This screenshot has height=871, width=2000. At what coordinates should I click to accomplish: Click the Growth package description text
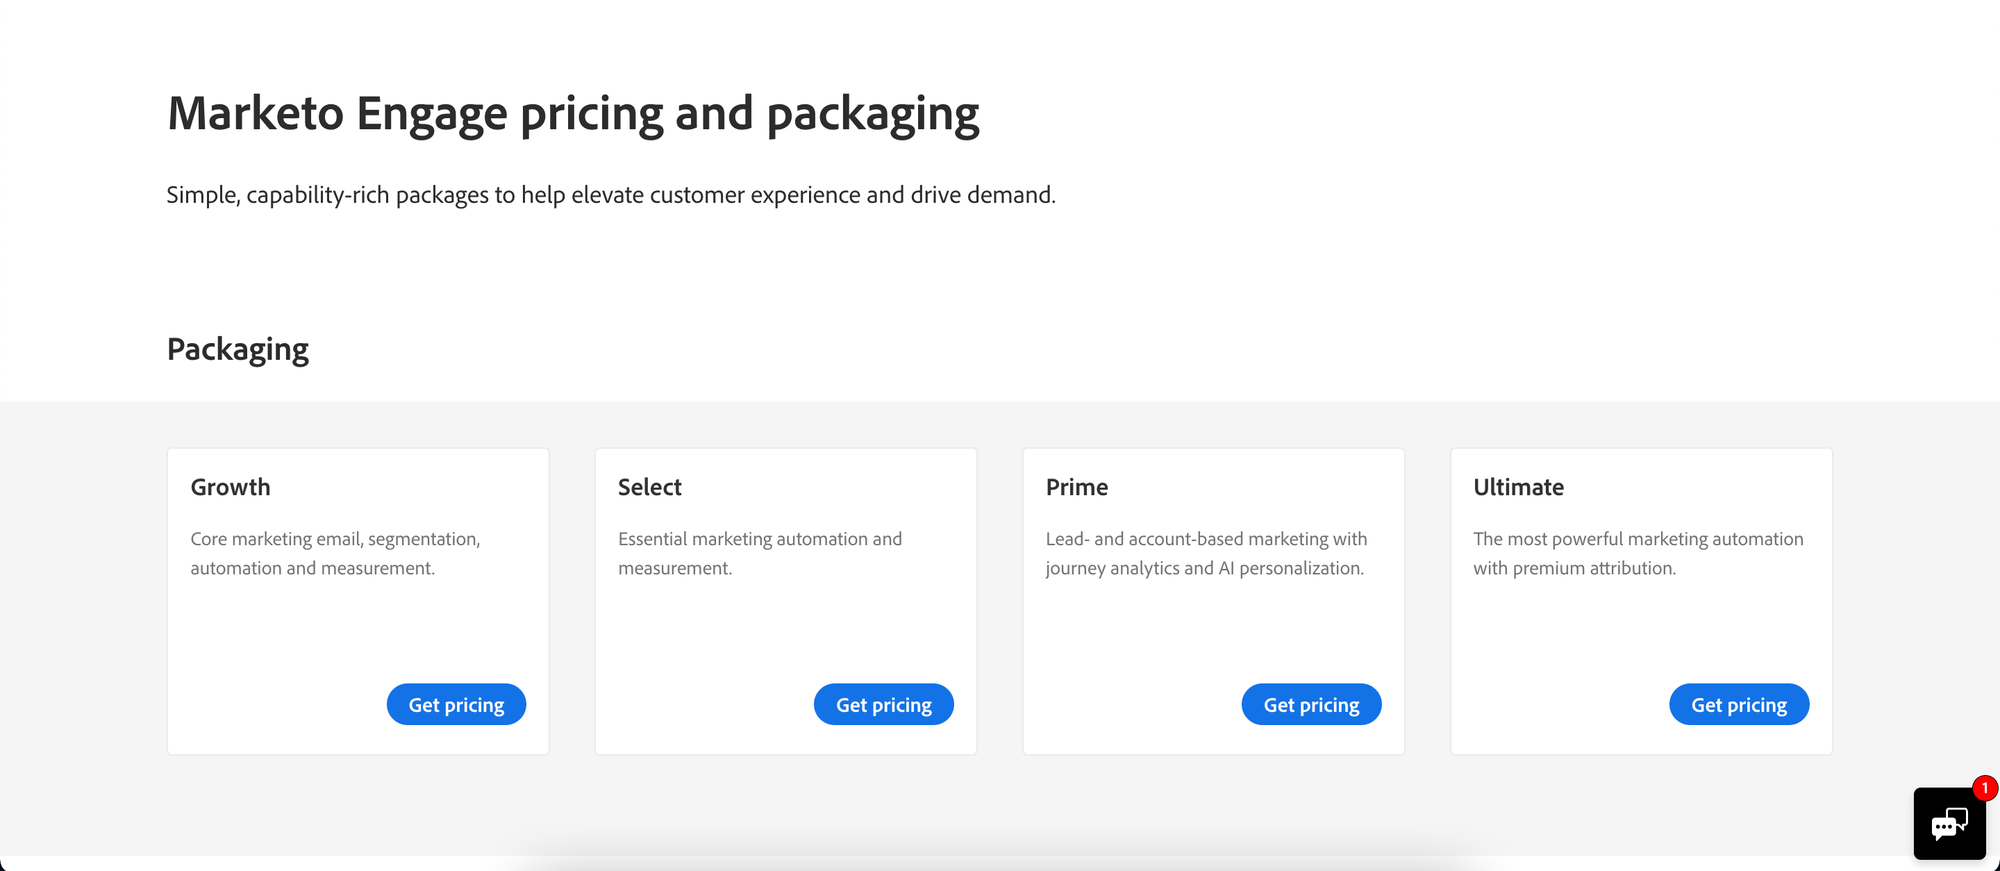pyautogui.click(x=334, y=553)
